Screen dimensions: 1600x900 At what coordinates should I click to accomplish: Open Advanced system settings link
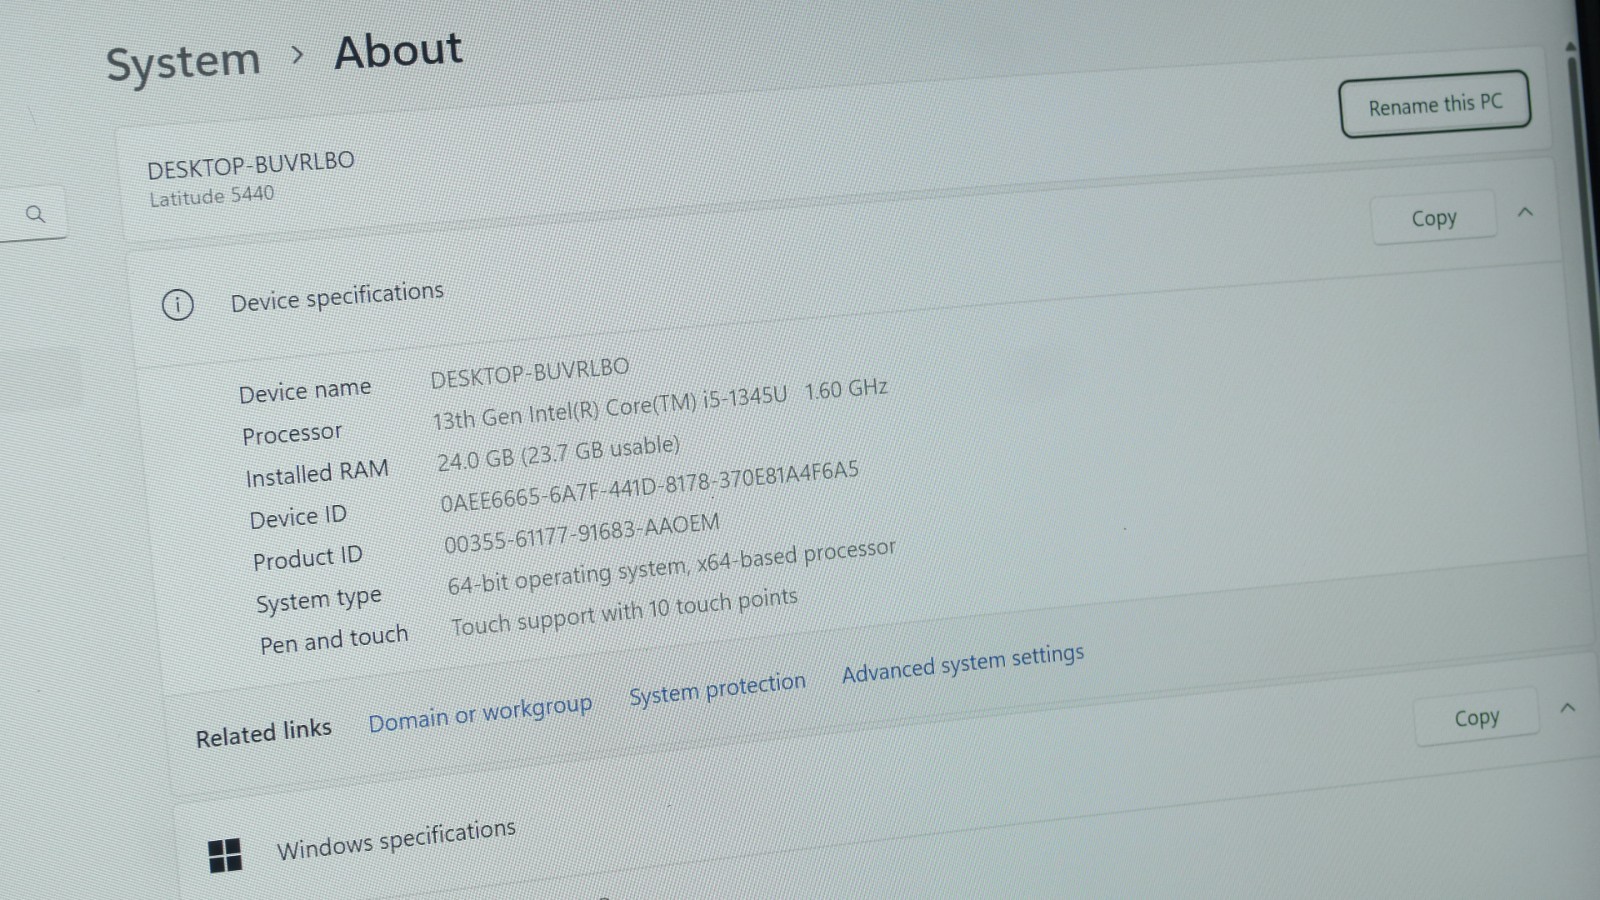coord(963,663)
